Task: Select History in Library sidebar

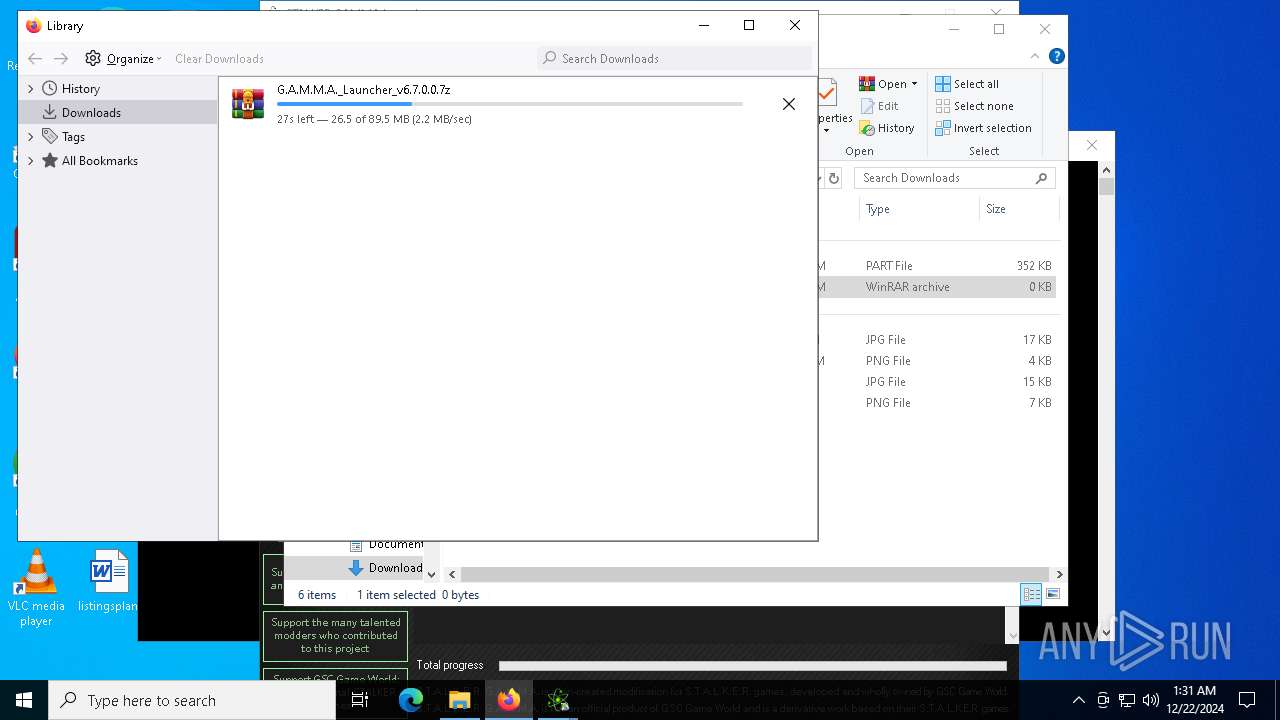Action: tap(80, 89)
